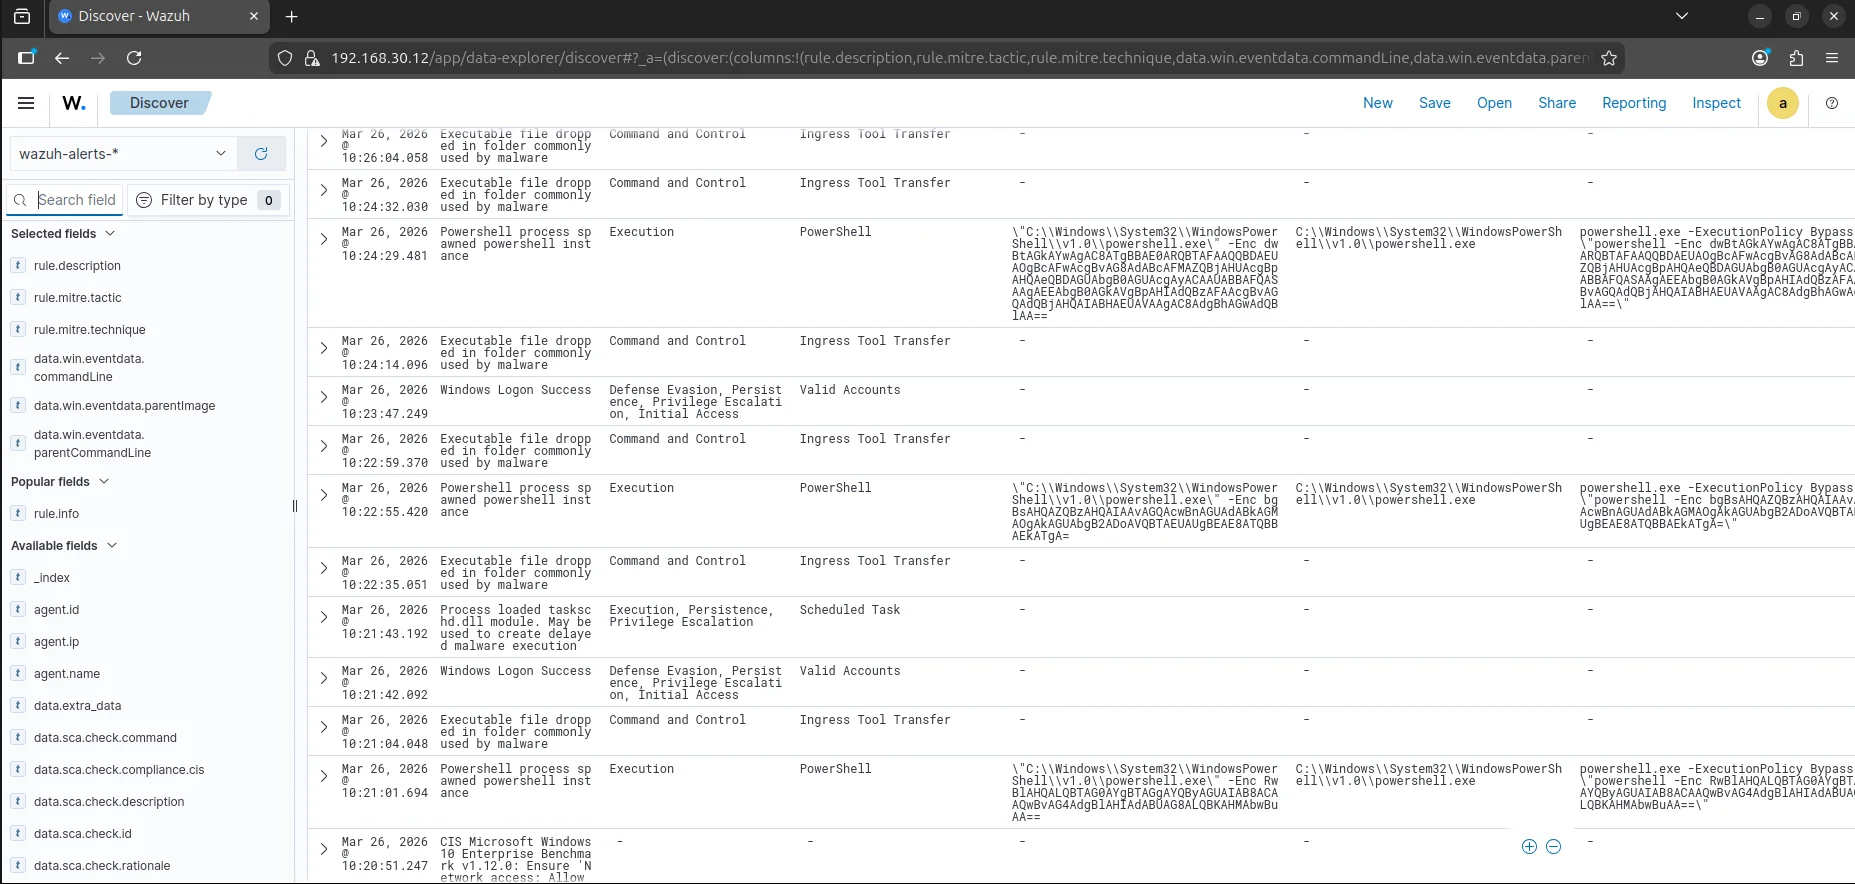Expand the Scheduled Task alert row
The width and height of the screenshot is (1855, 884).
(x=324, y=617)
